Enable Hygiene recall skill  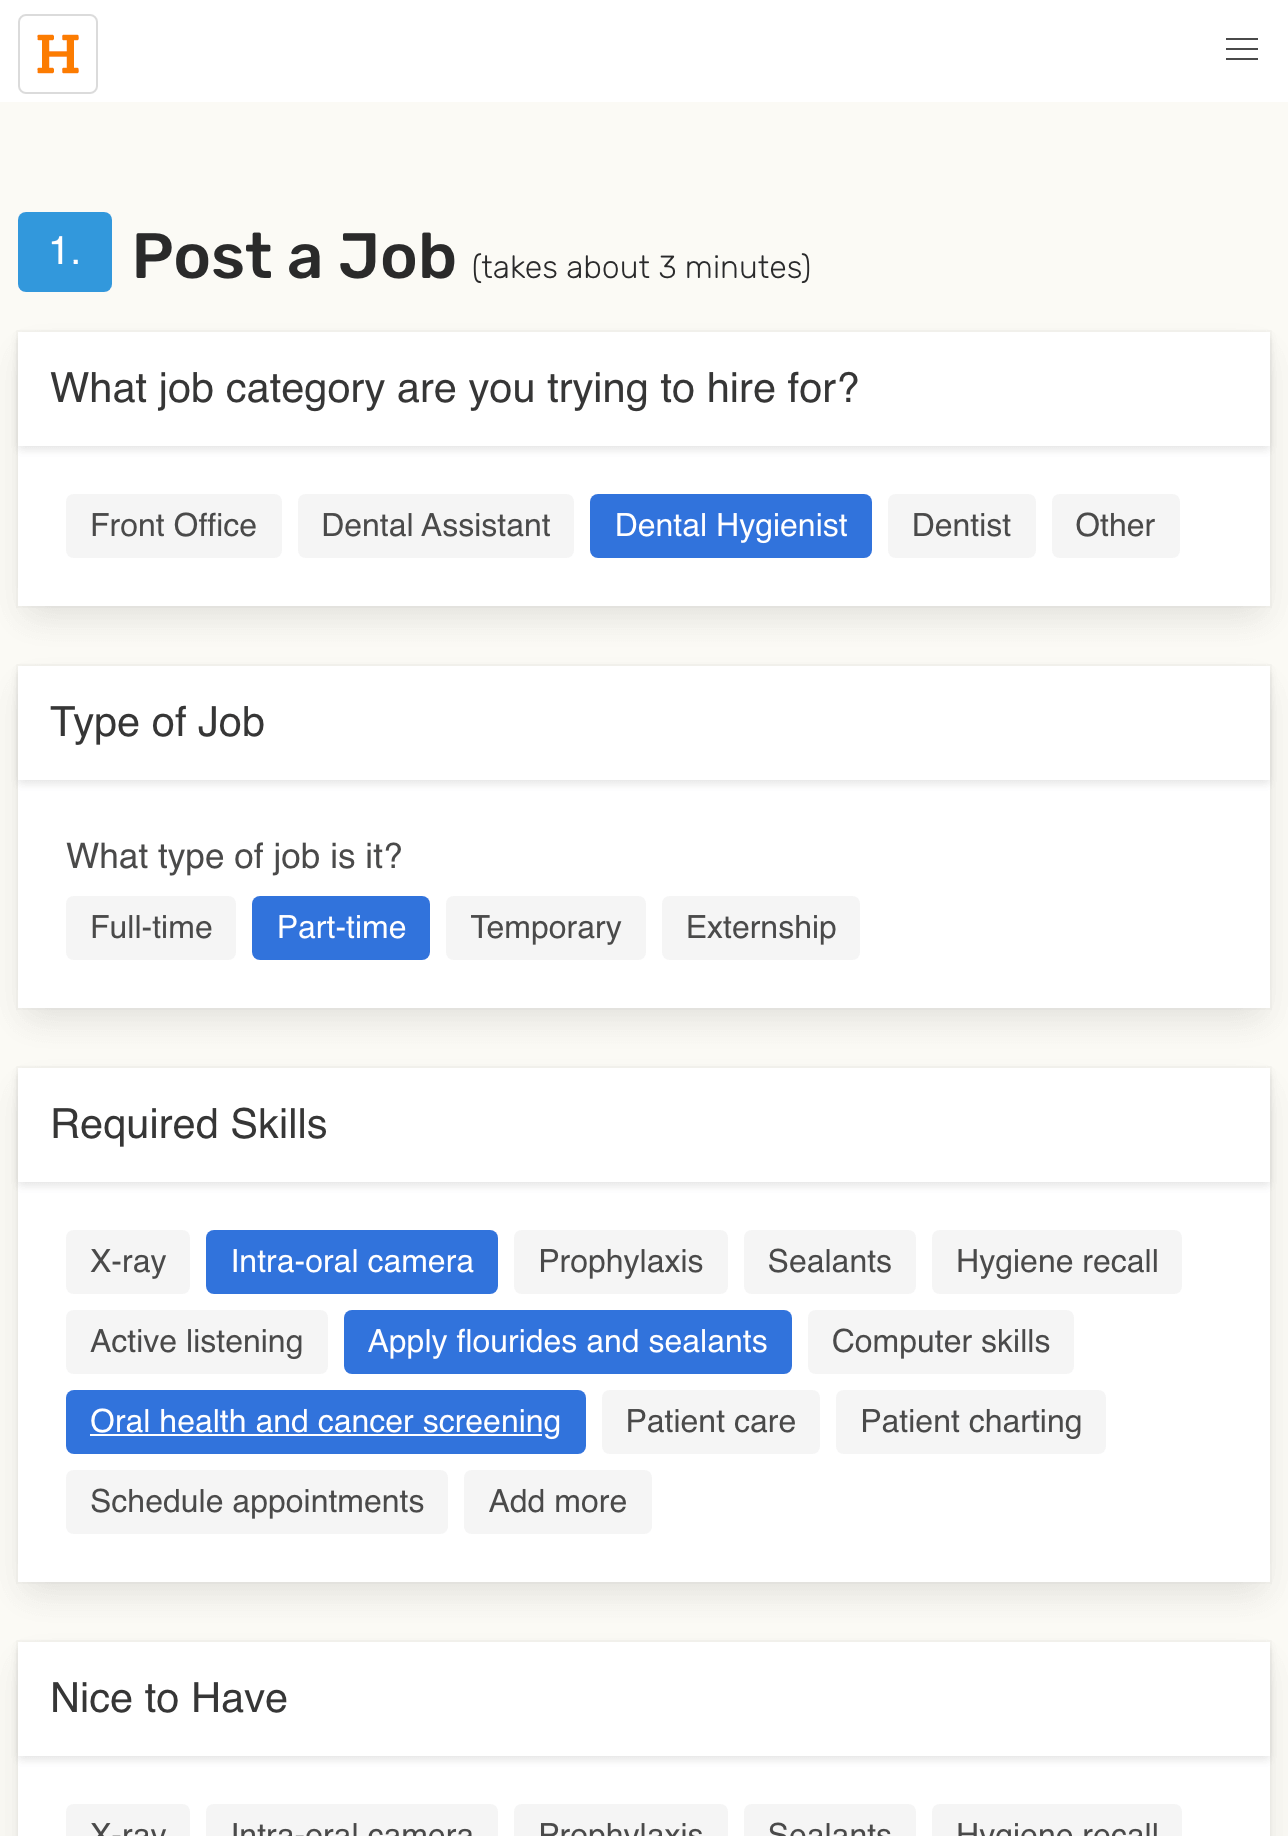pos(1057,1262)
